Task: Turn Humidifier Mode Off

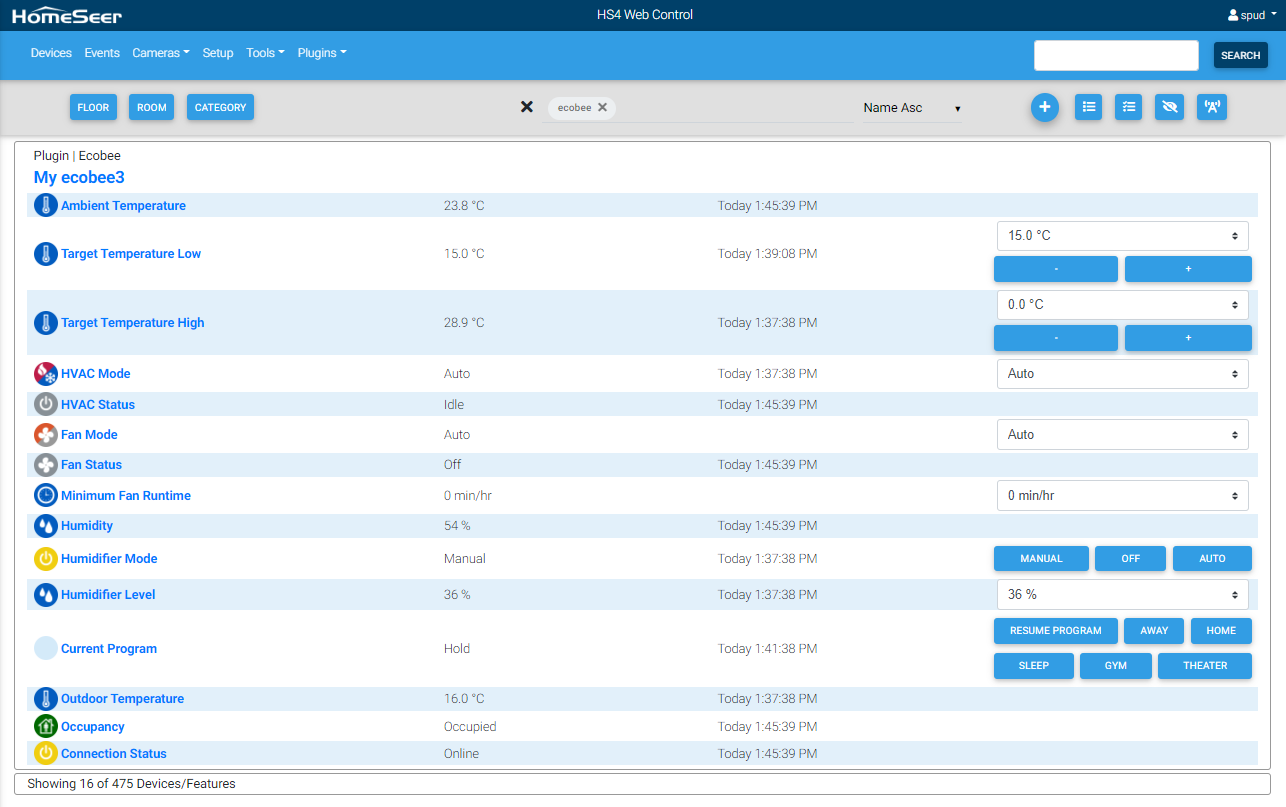Action: pyautogui.click(x=1130, y=559)
